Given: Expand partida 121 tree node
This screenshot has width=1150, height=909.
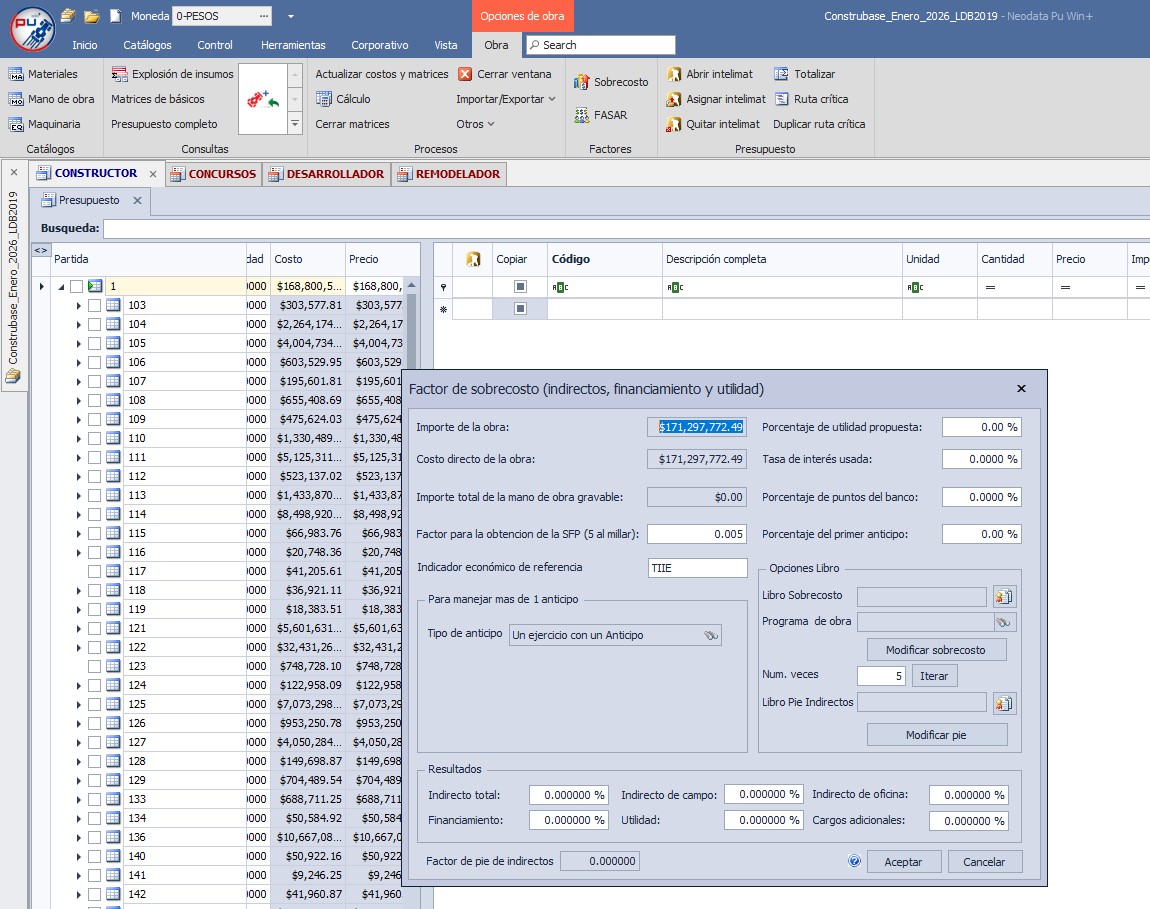Looking at the screenshot, I should (78, 629).
